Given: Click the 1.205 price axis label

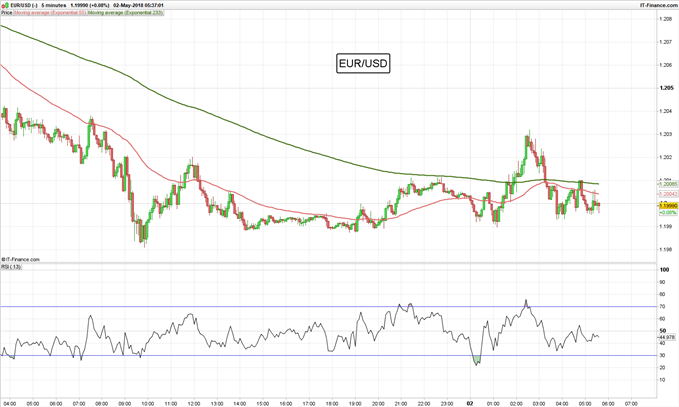Looking at the screenshot, I should (666, 88).
